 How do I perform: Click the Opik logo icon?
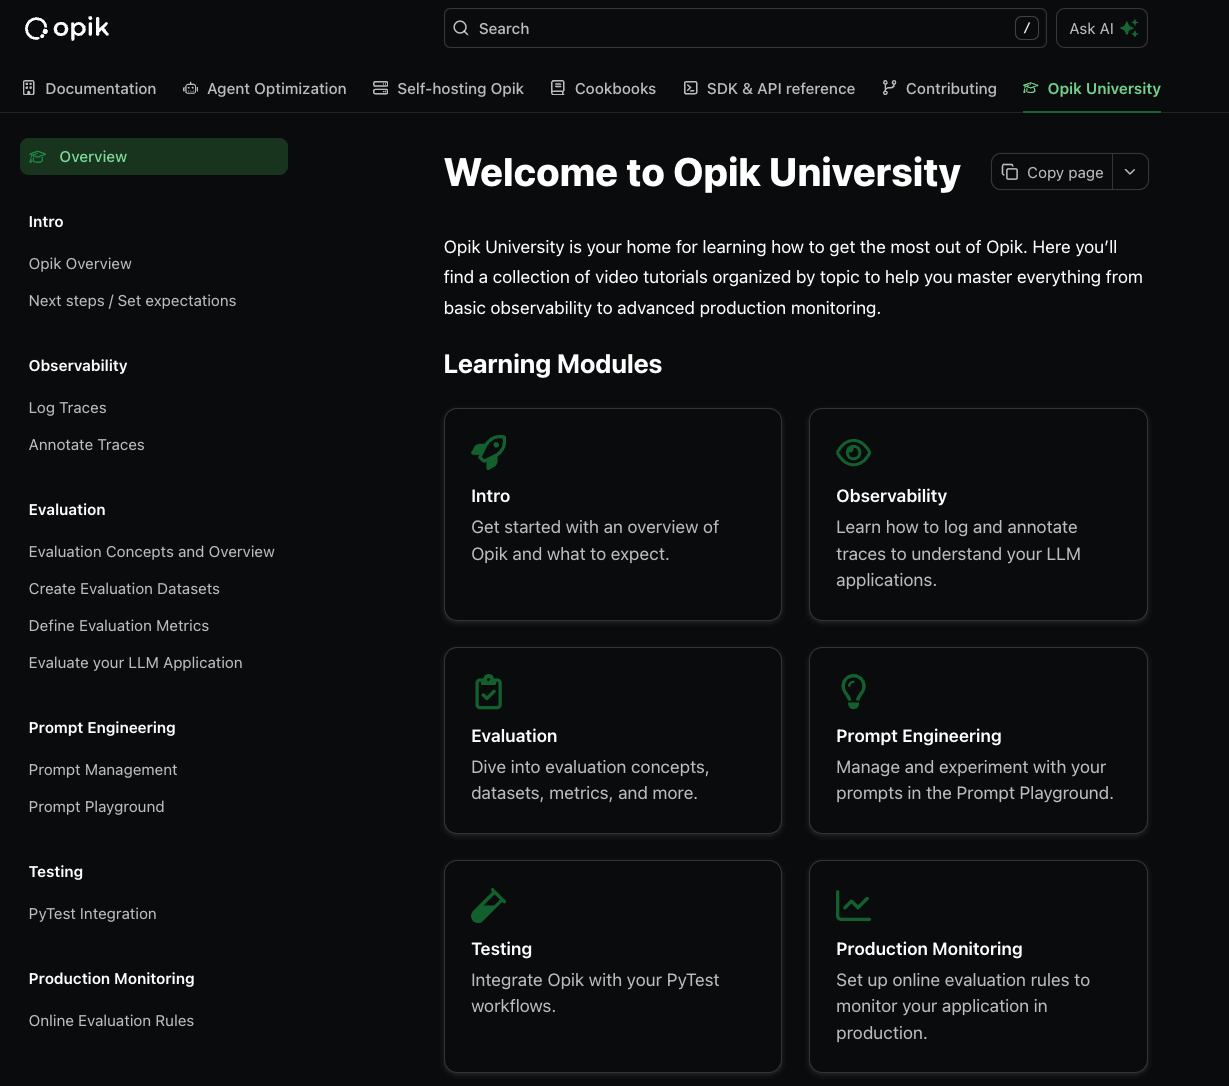point(36,29)
